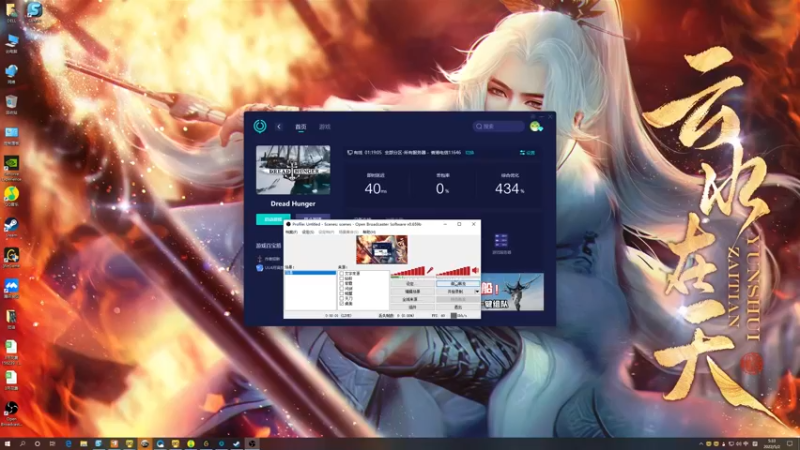Expand the system tray hidden icons chevron
This screenshot has height=450, width=800.
701,444
